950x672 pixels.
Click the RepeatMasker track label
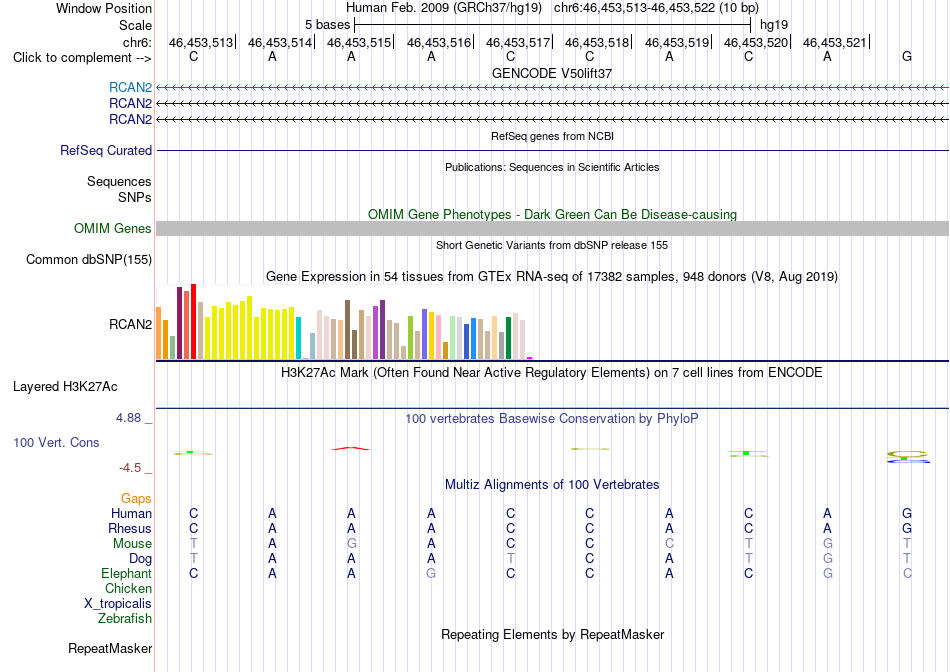coord(110,648)
